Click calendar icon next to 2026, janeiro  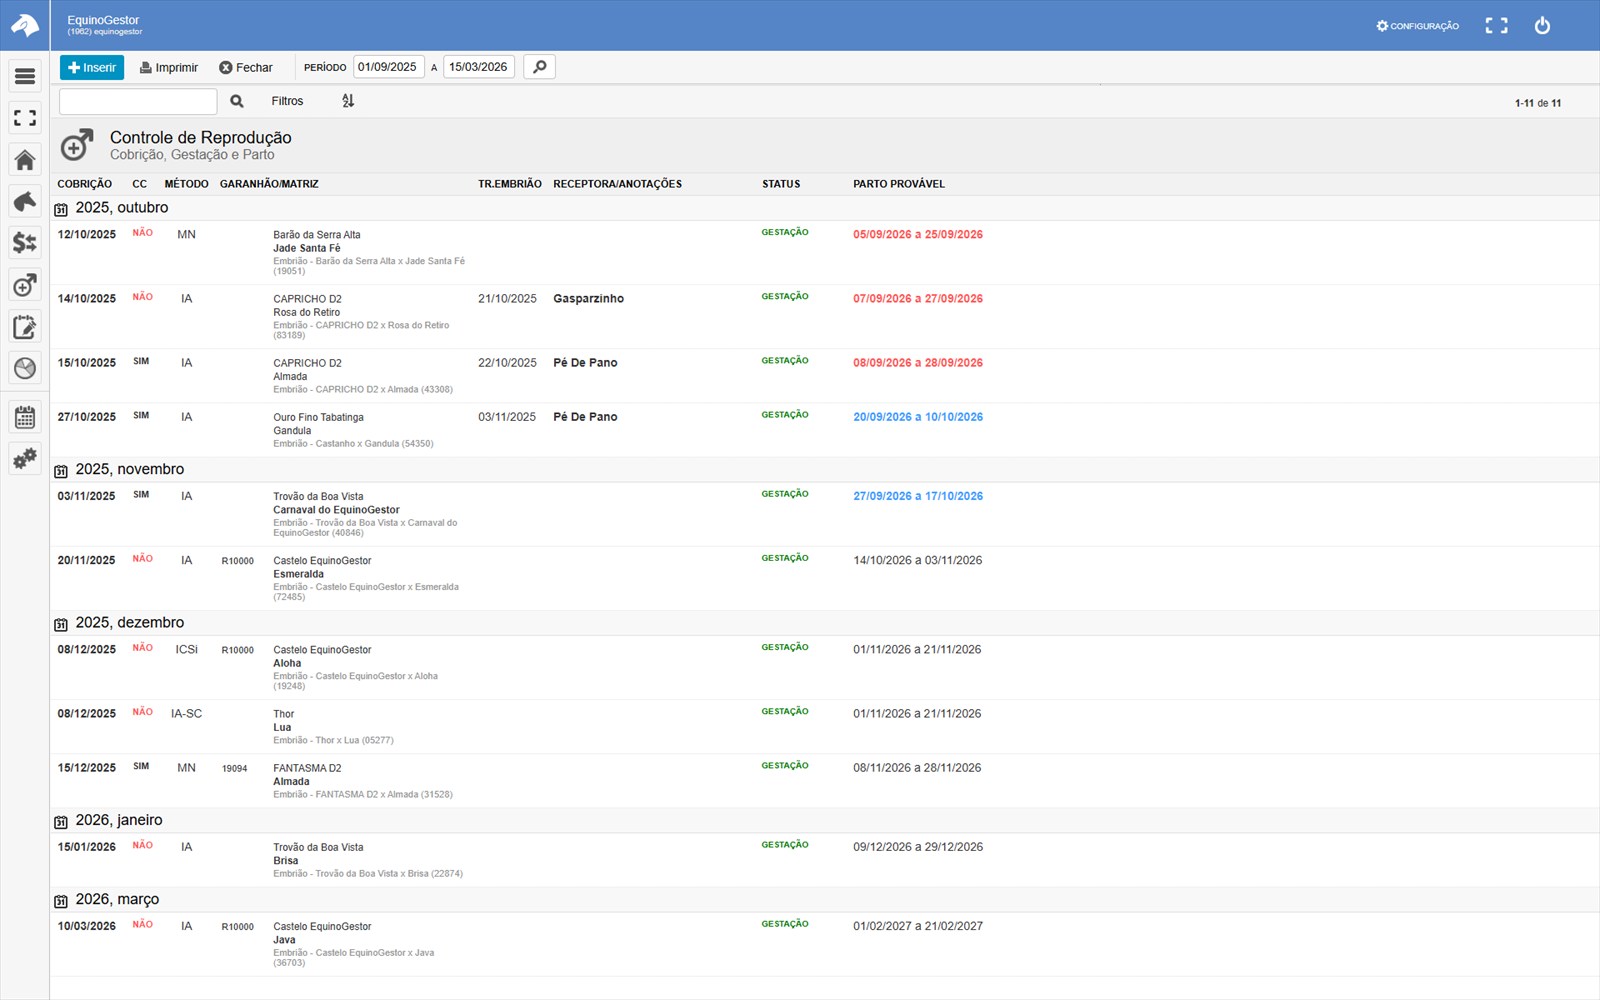click(x=61, y=822)
